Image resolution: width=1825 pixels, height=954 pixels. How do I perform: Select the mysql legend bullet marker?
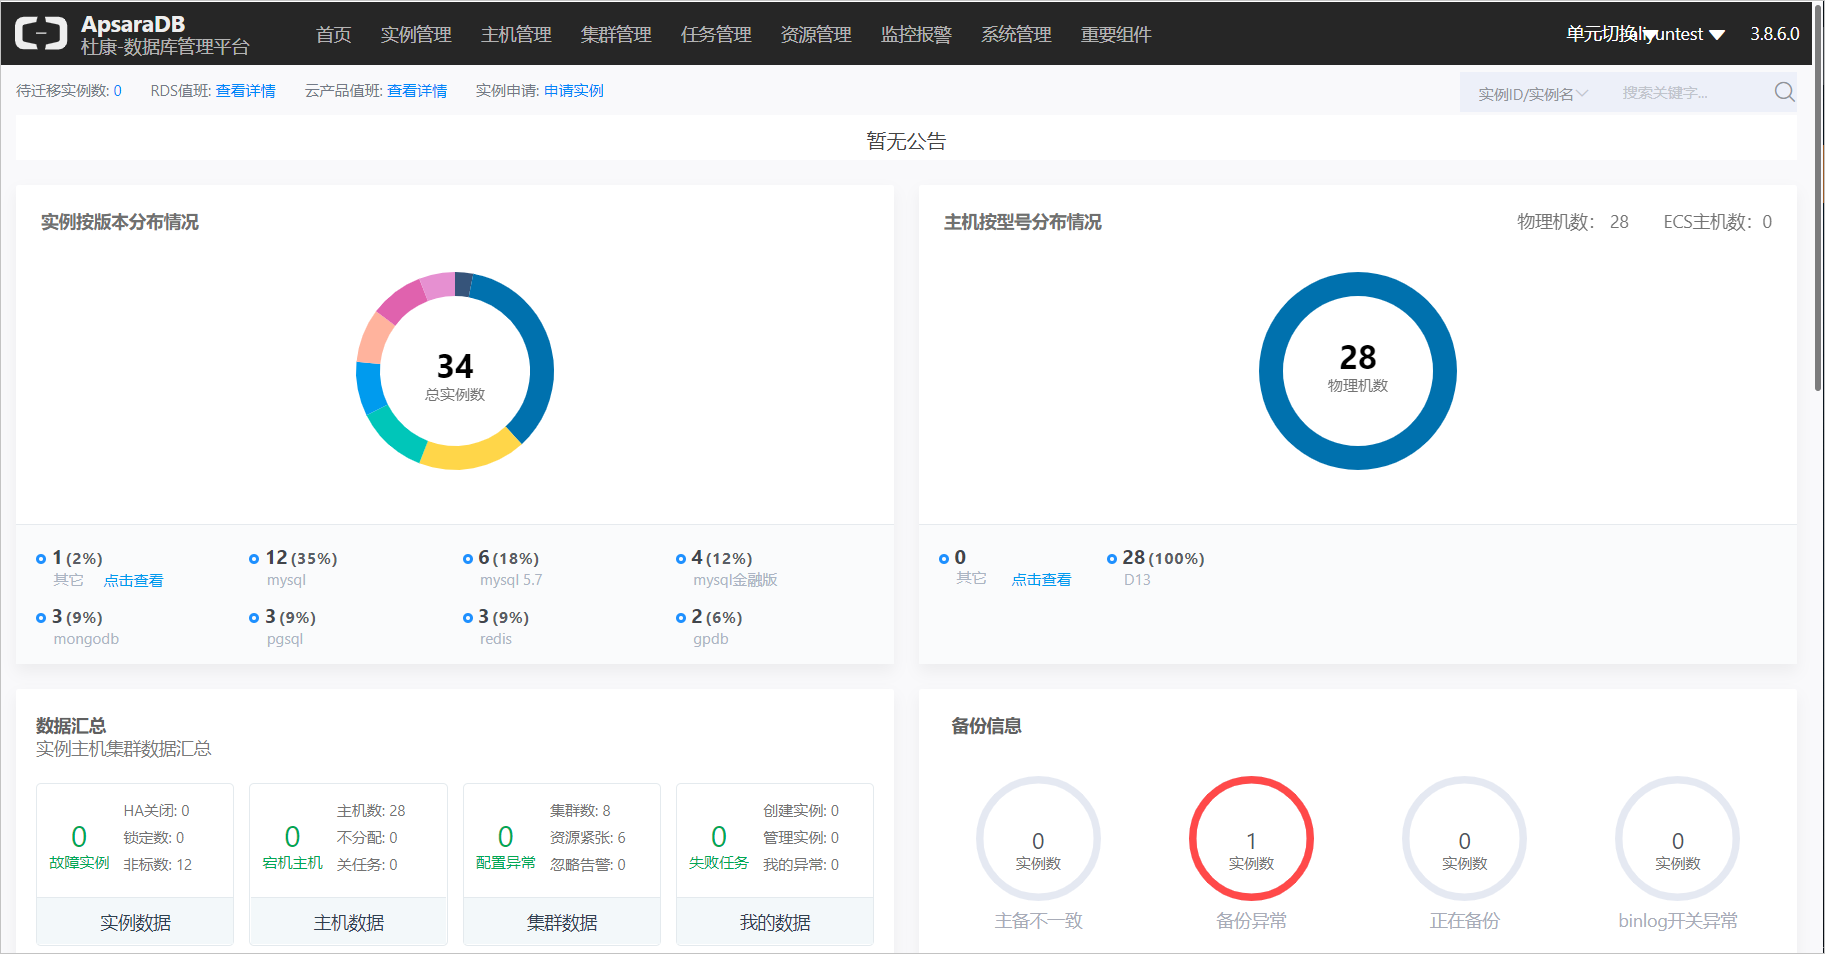pos(254,559)
